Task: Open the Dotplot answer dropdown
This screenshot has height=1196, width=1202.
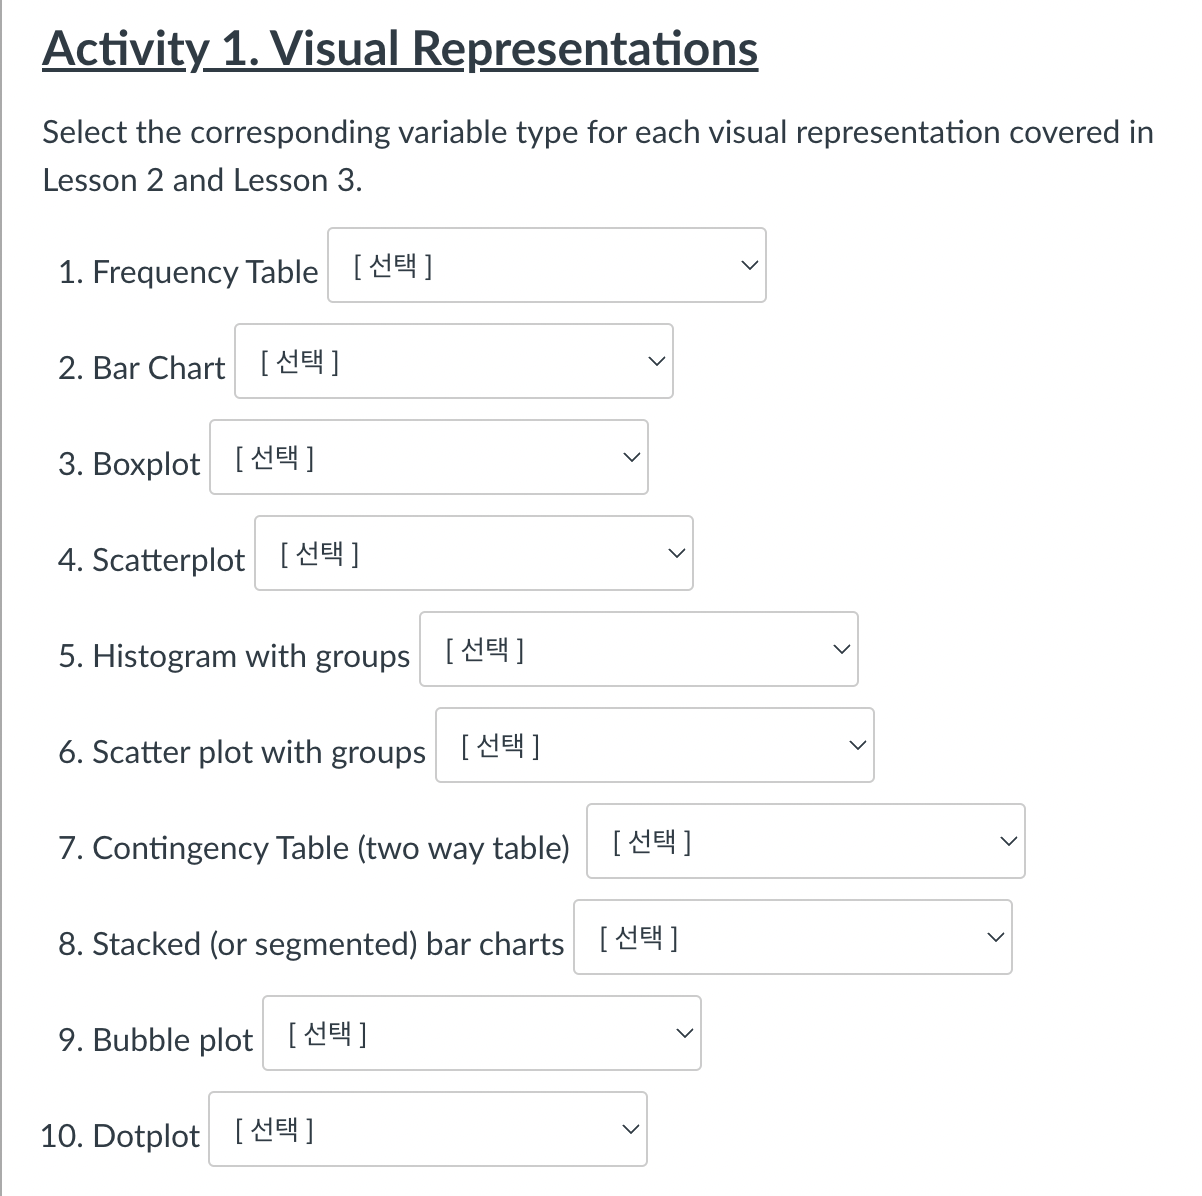Action: [x=428, y=1129]
